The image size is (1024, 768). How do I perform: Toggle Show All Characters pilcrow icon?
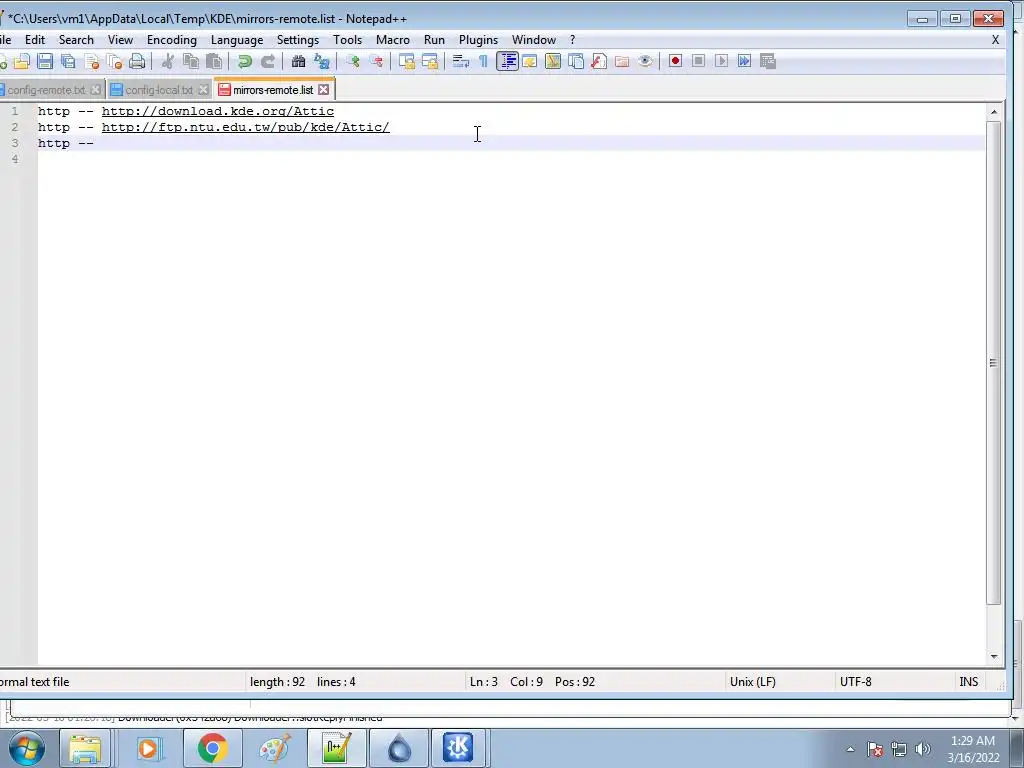(483, 61)
